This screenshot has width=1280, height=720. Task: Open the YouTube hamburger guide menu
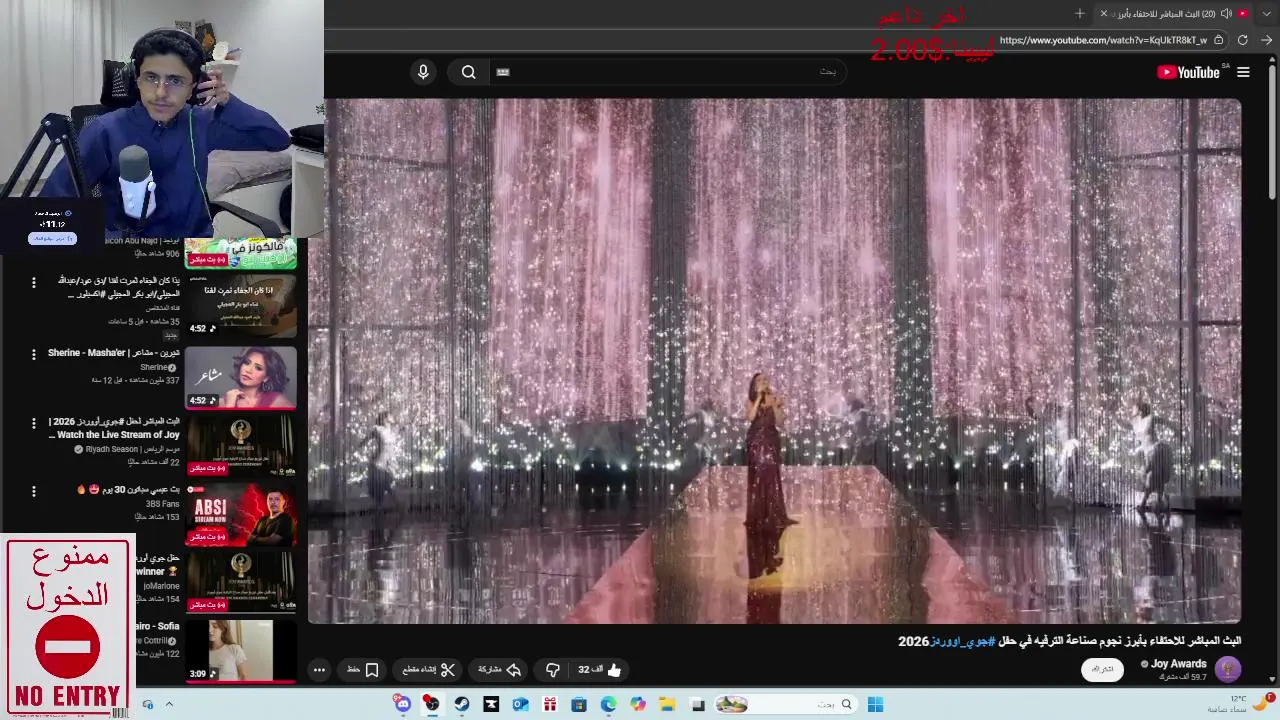pos(1243,72)
